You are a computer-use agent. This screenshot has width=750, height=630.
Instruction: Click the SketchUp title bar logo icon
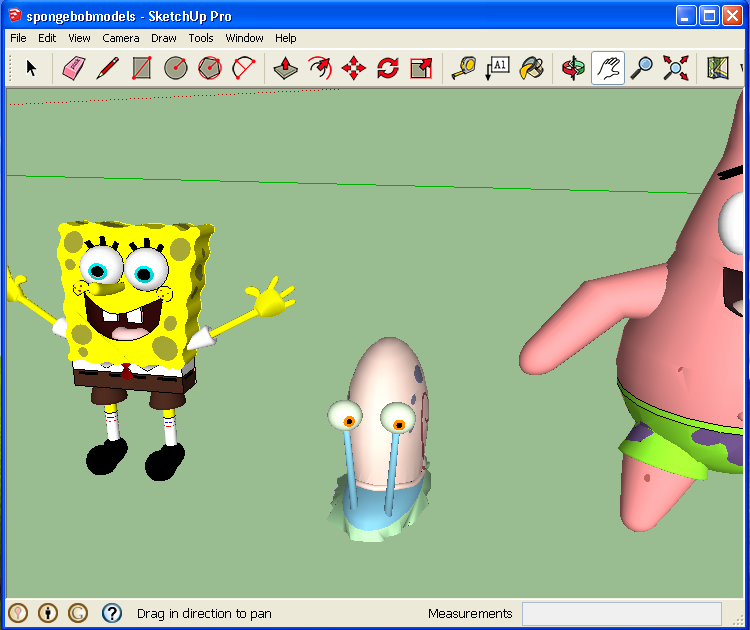point(15,15)
